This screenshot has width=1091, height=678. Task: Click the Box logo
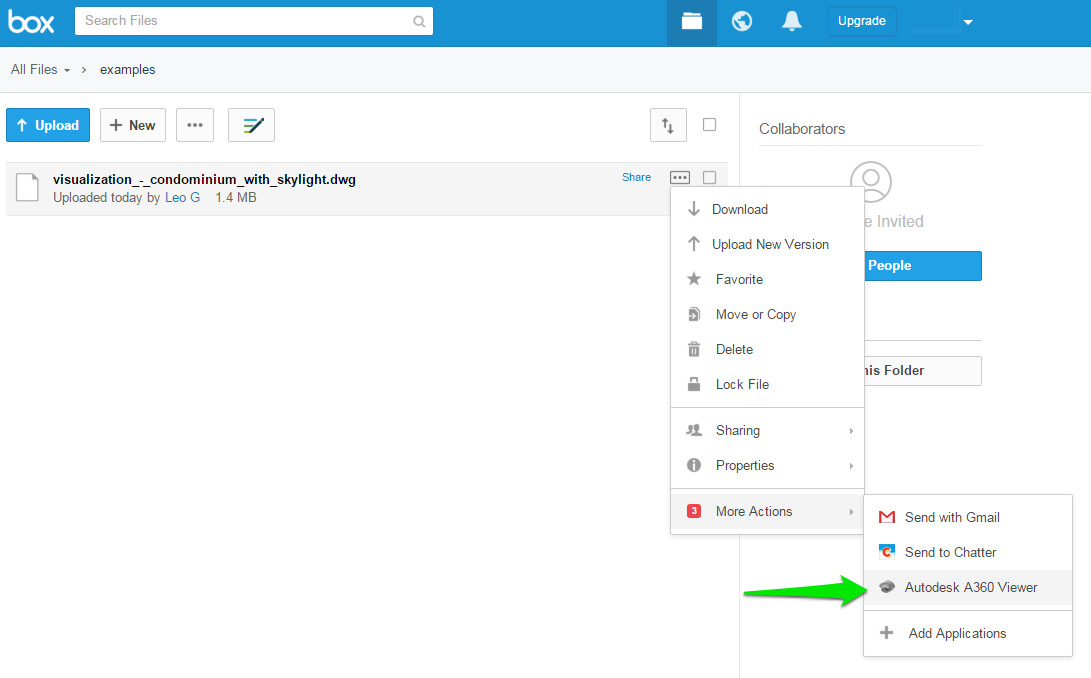pyautogui.click(x=31, y=22)
